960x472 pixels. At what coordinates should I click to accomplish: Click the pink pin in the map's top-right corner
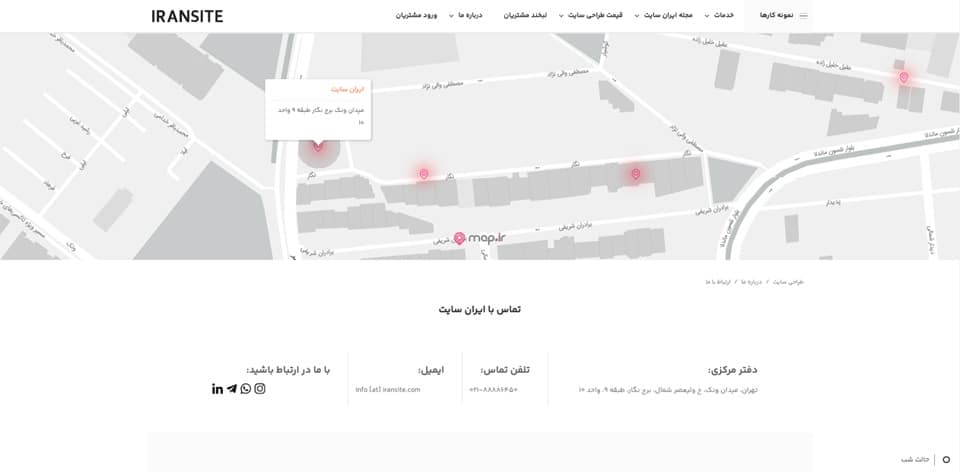click(x=904, y=77)
